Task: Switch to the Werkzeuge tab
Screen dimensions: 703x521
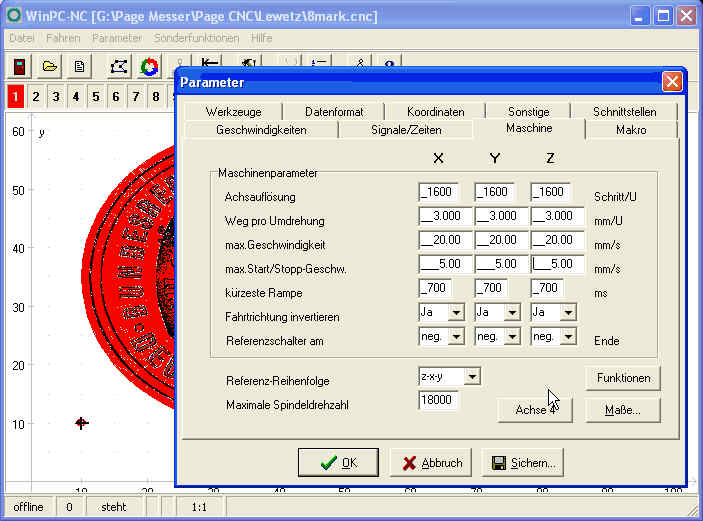Action: (x=233, y=112)
